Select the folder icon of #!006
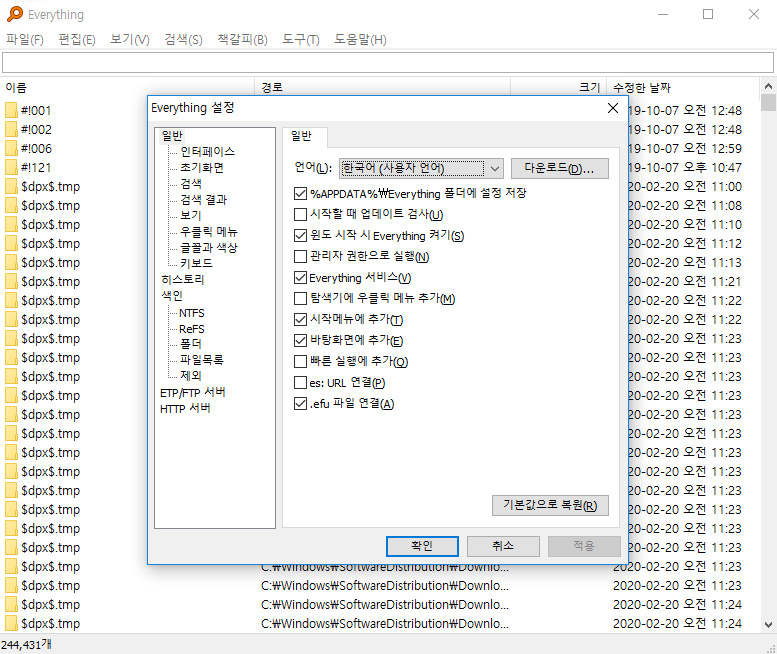This screenshot has height=654, width=777. [x=11, y=148]
